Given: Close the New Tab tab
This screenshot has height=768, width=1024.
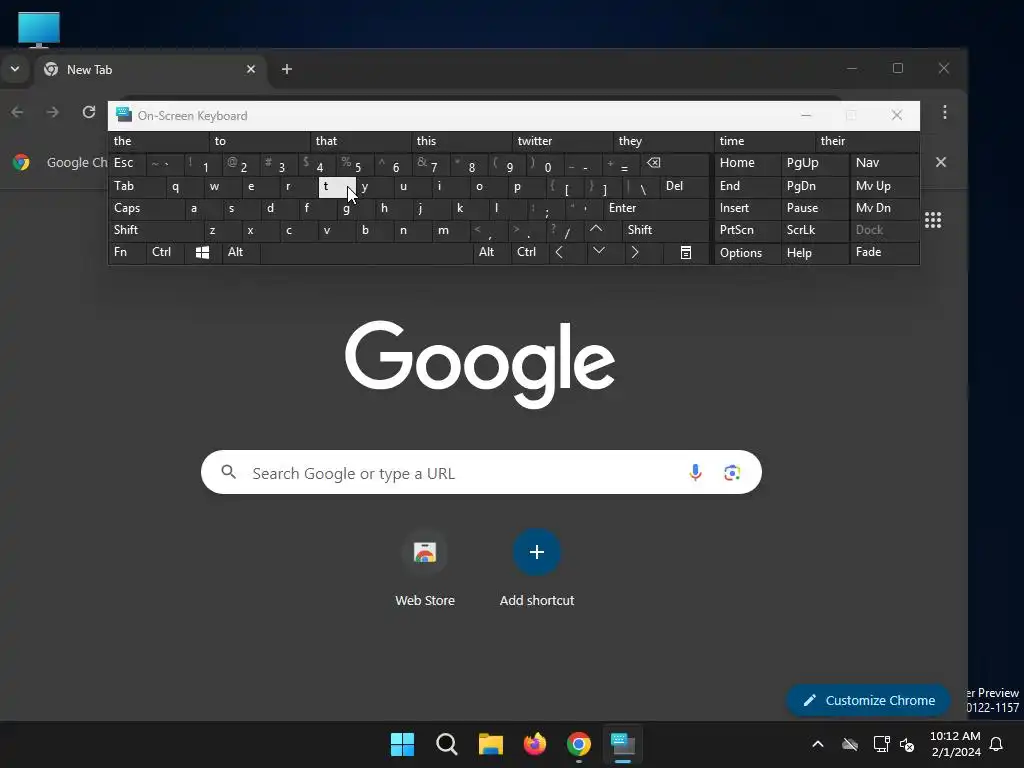Looking at the screenshot, I should click(x=251, y=69).
